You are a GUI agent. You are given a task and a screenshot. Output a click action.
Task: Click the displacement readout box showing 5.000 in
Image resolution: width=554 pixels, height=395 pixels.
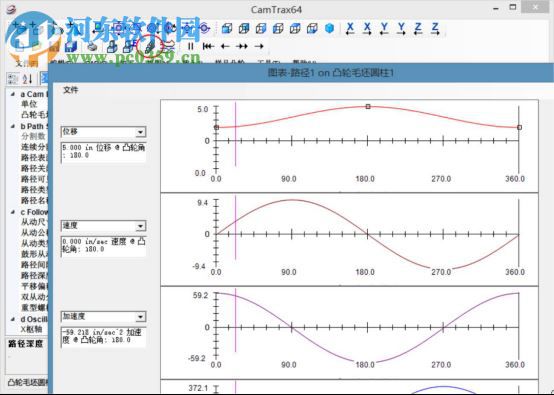[x=104, y=152]
